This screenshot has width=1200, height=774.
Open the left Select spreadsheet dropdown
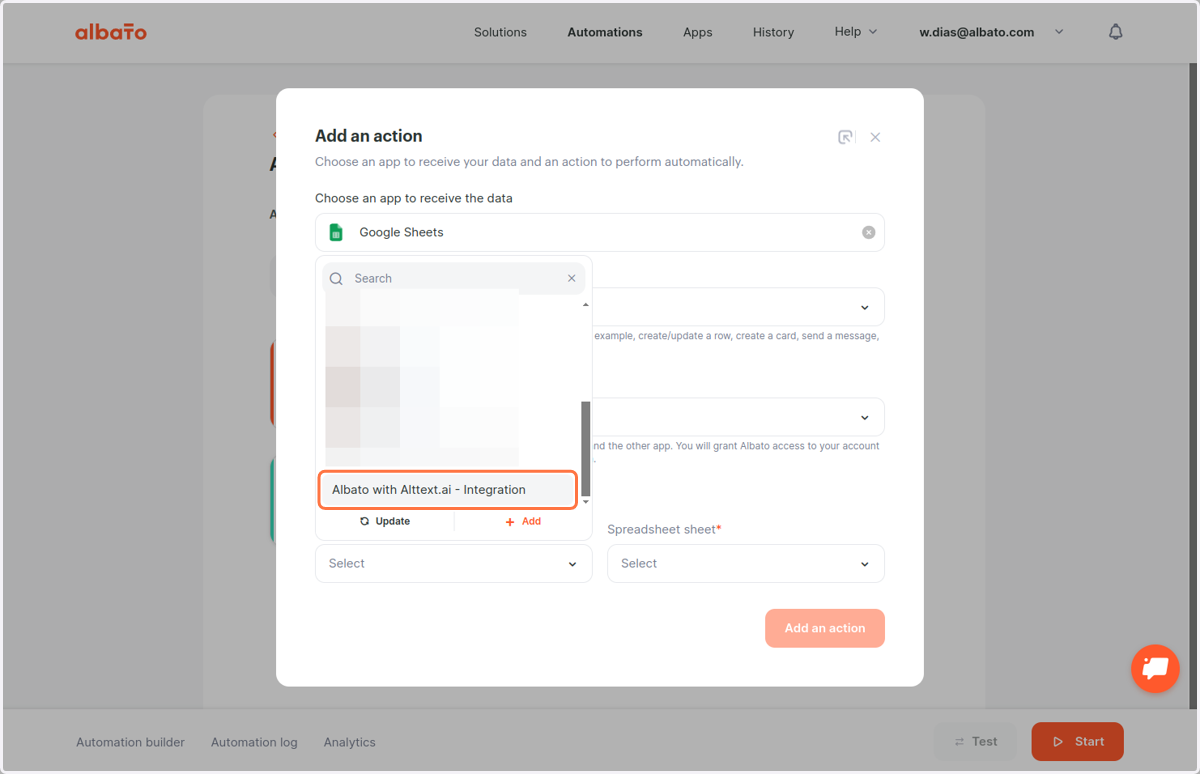click(x=454, y=563)
